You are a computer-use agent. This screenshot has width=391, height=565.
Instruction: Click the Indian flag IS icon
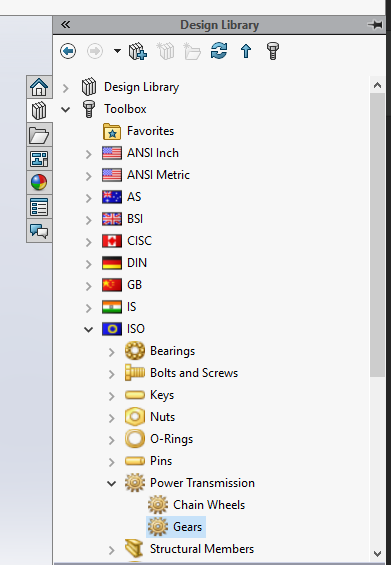pyautogui.click(x=112, y=307)
